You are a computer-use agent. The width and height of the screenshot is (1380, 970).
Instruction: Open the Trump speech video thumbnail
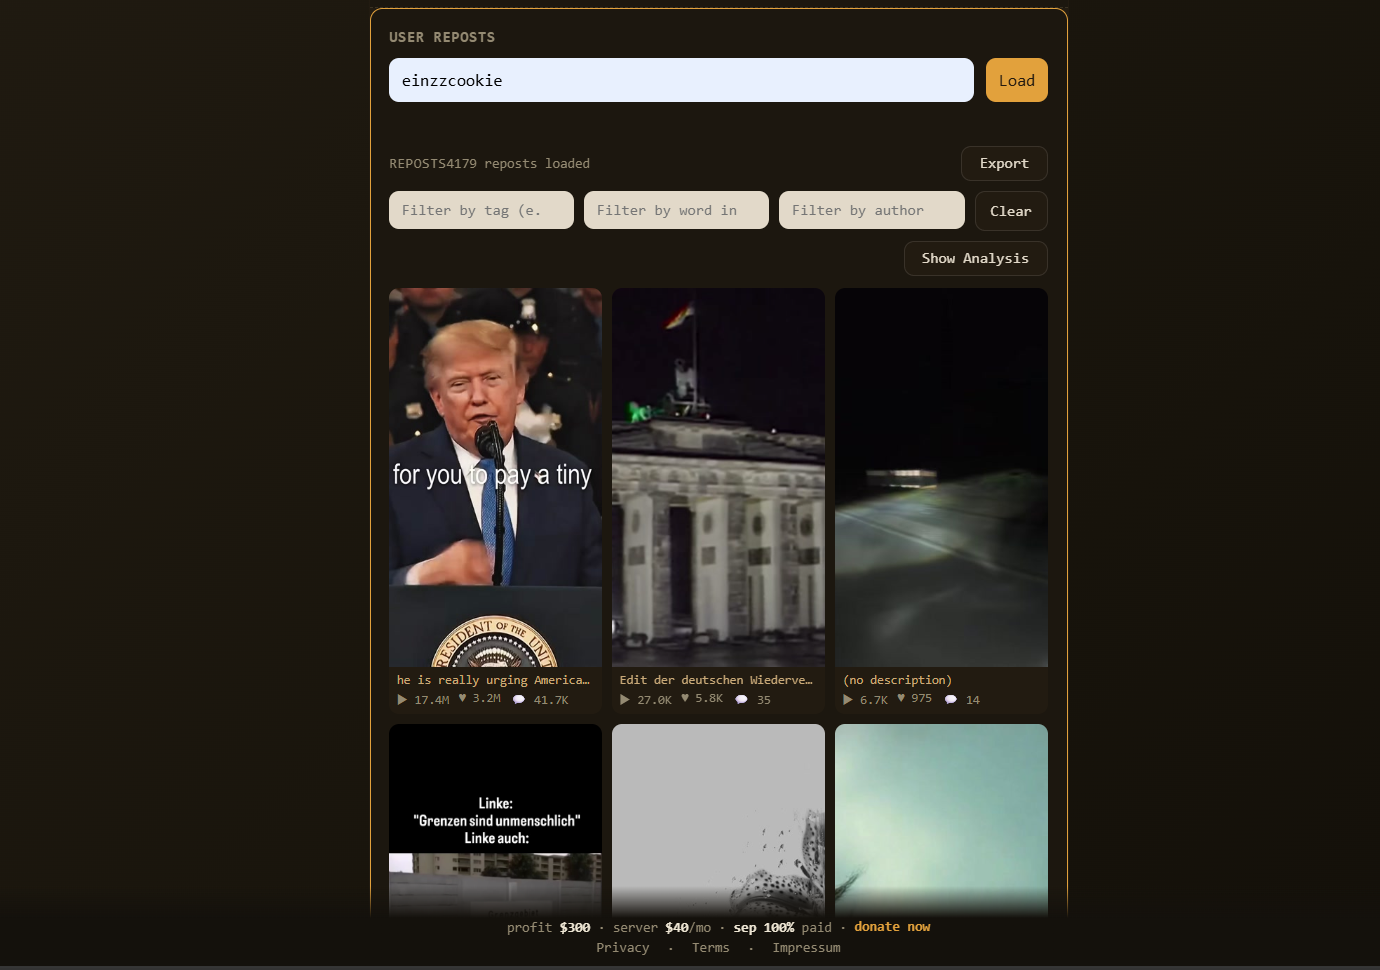pos(495,477)
